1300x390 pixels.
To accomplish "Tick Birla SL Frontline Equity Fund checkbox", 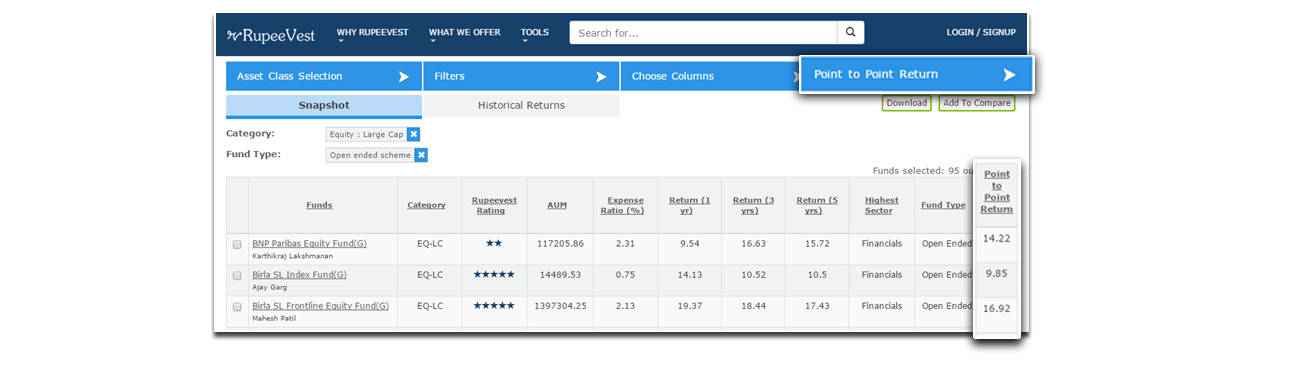I will (237, 307).
